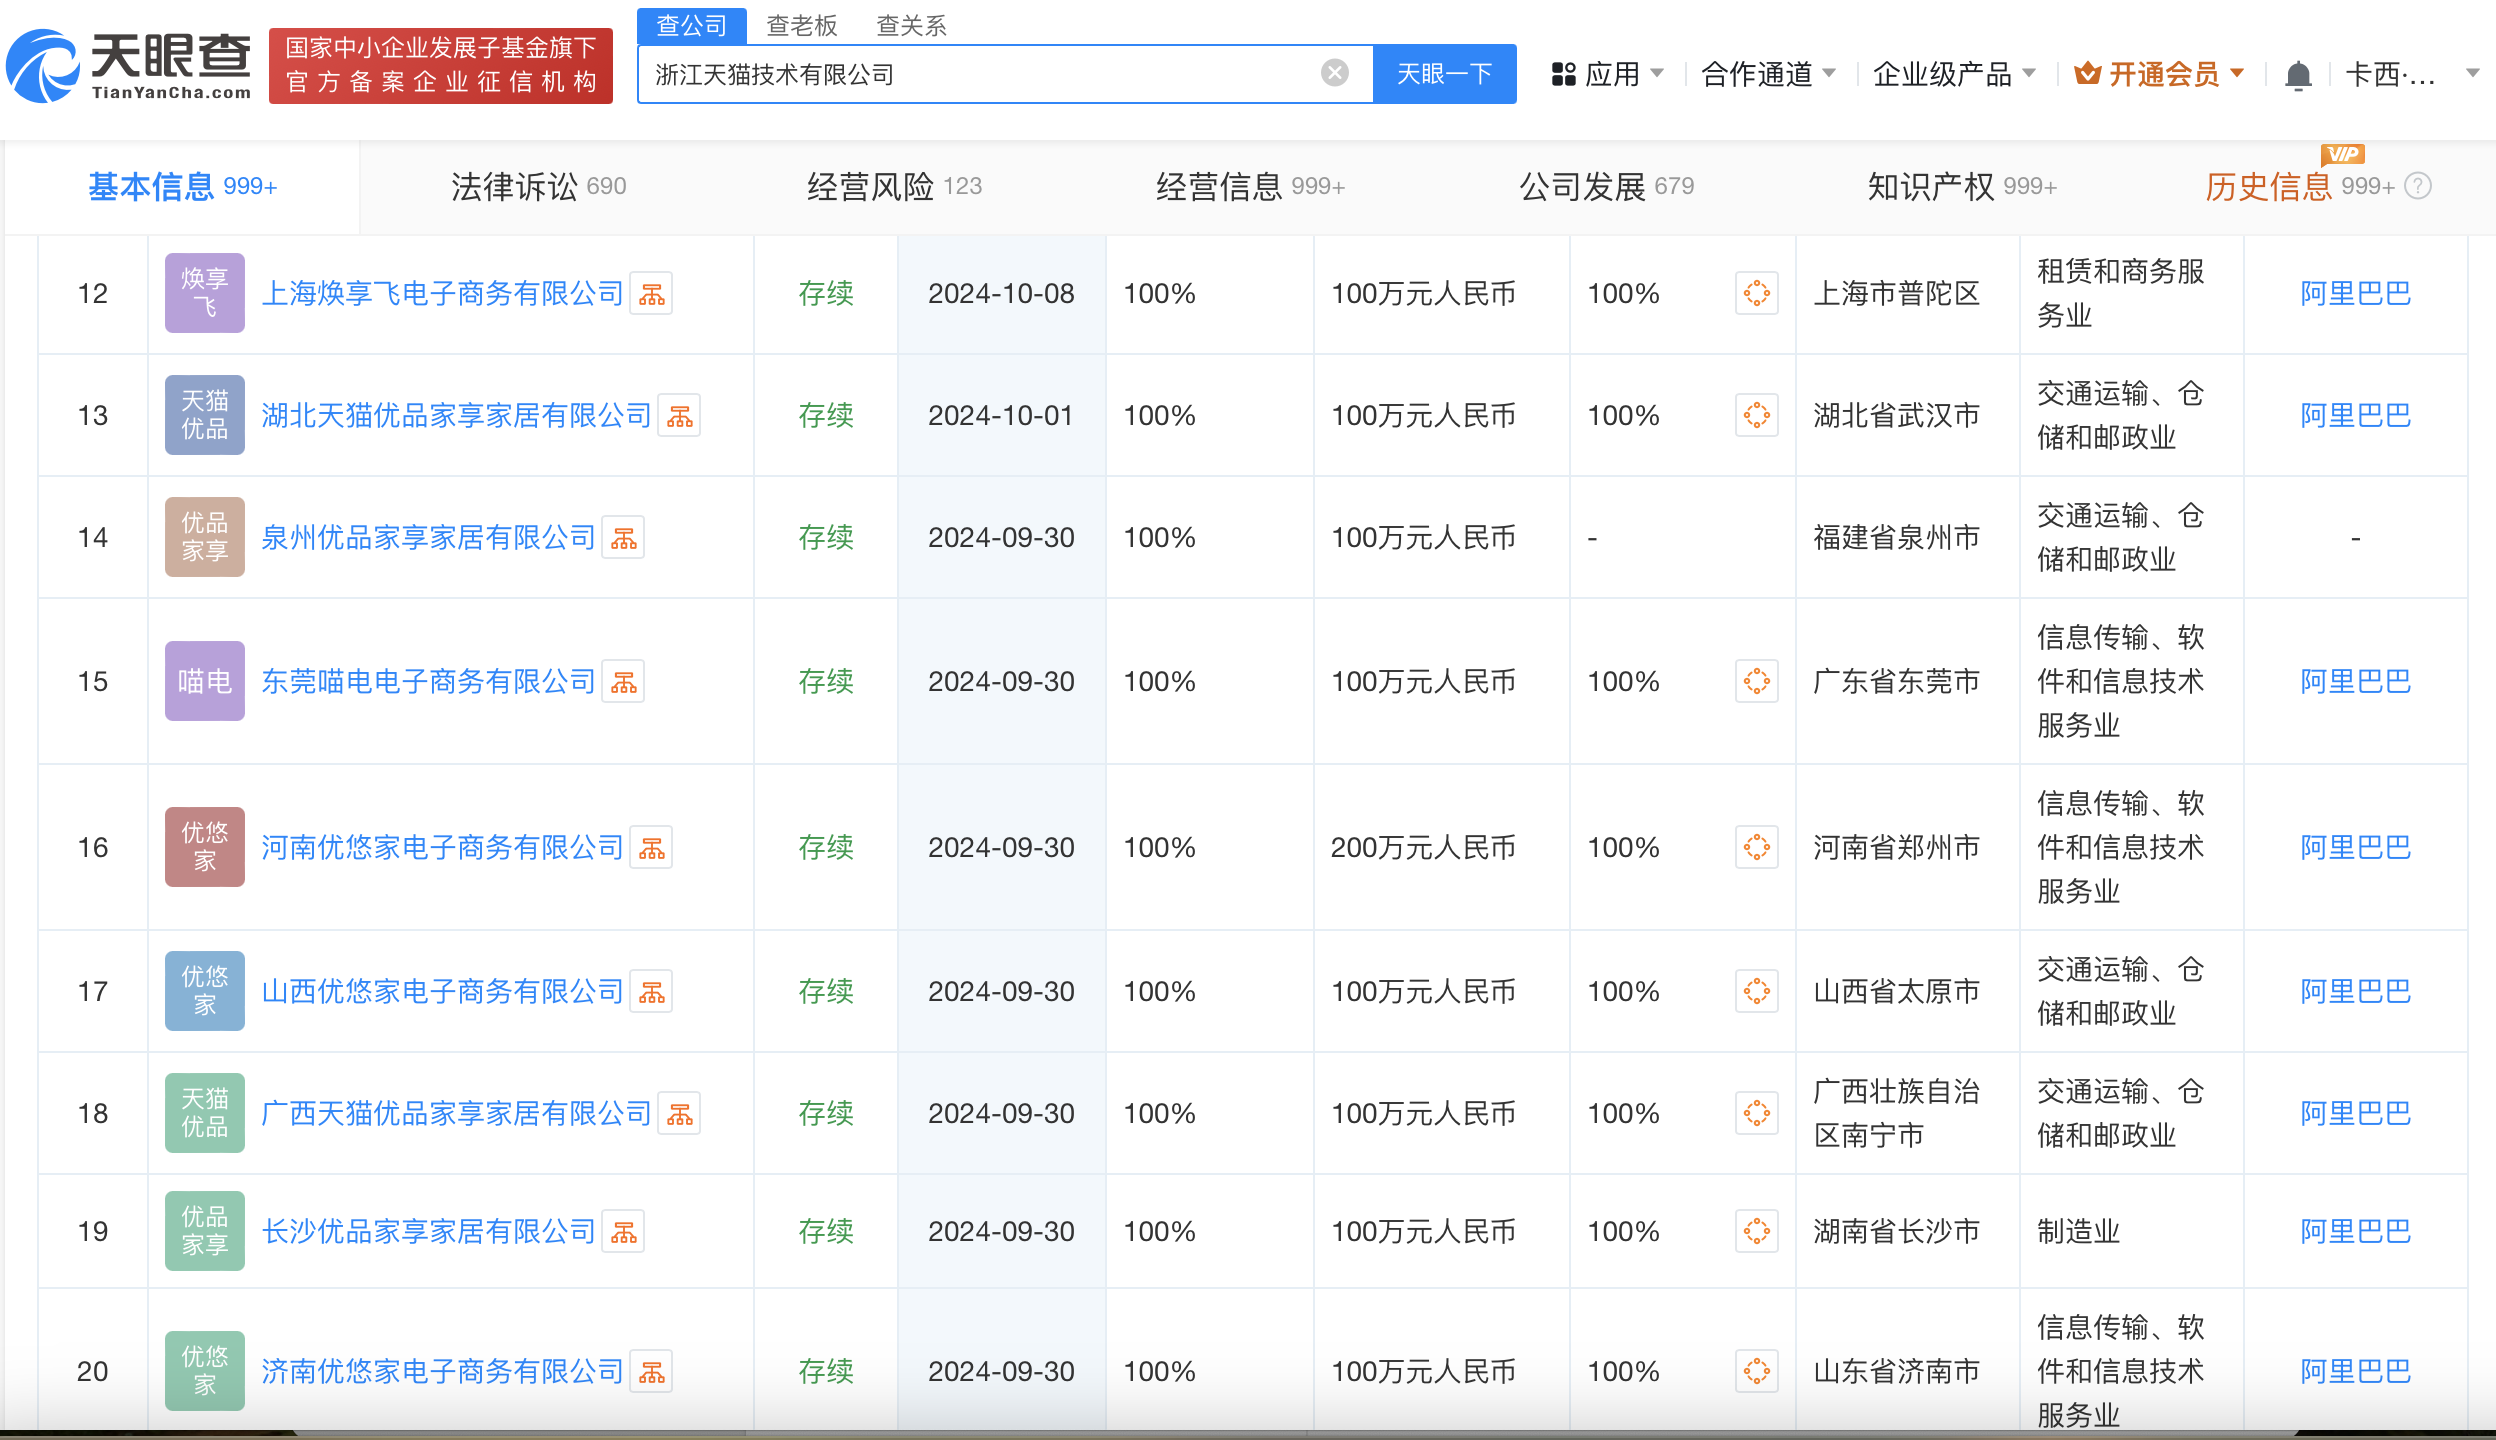Open the 基本信息 tab

point(182,187)
